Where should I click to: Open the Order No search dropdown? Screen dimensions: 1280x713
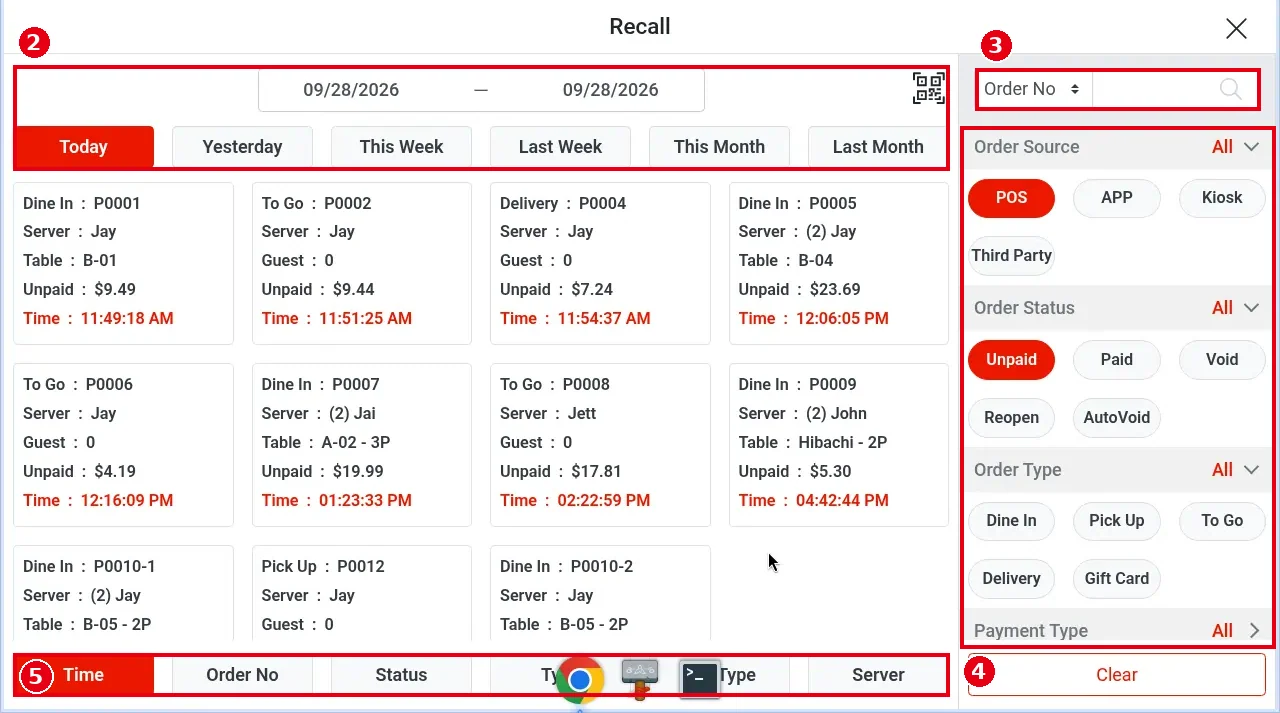click(x=1032, y=89)
